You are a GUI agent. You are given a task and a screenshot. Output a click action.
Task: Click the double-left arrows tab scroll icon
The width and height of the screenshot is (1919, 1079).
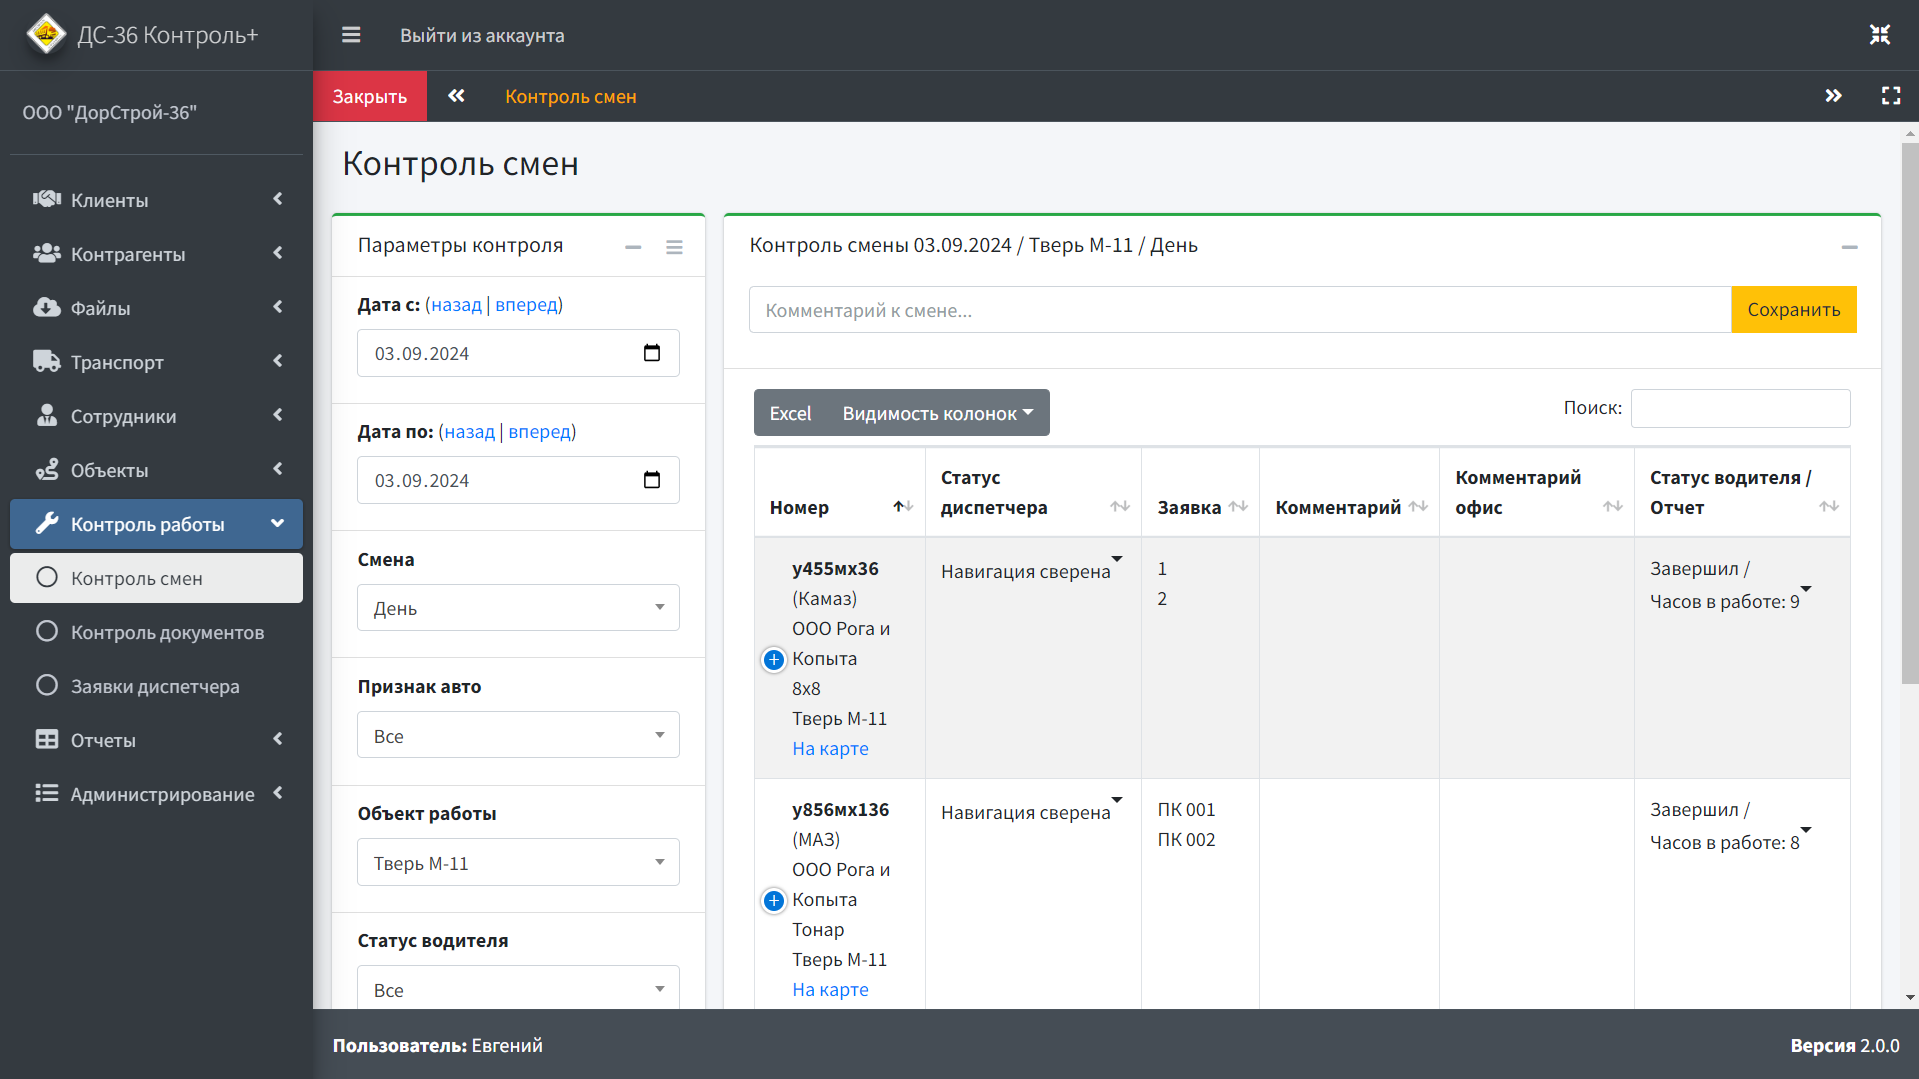pyautogui.click(x=456, y=96)
